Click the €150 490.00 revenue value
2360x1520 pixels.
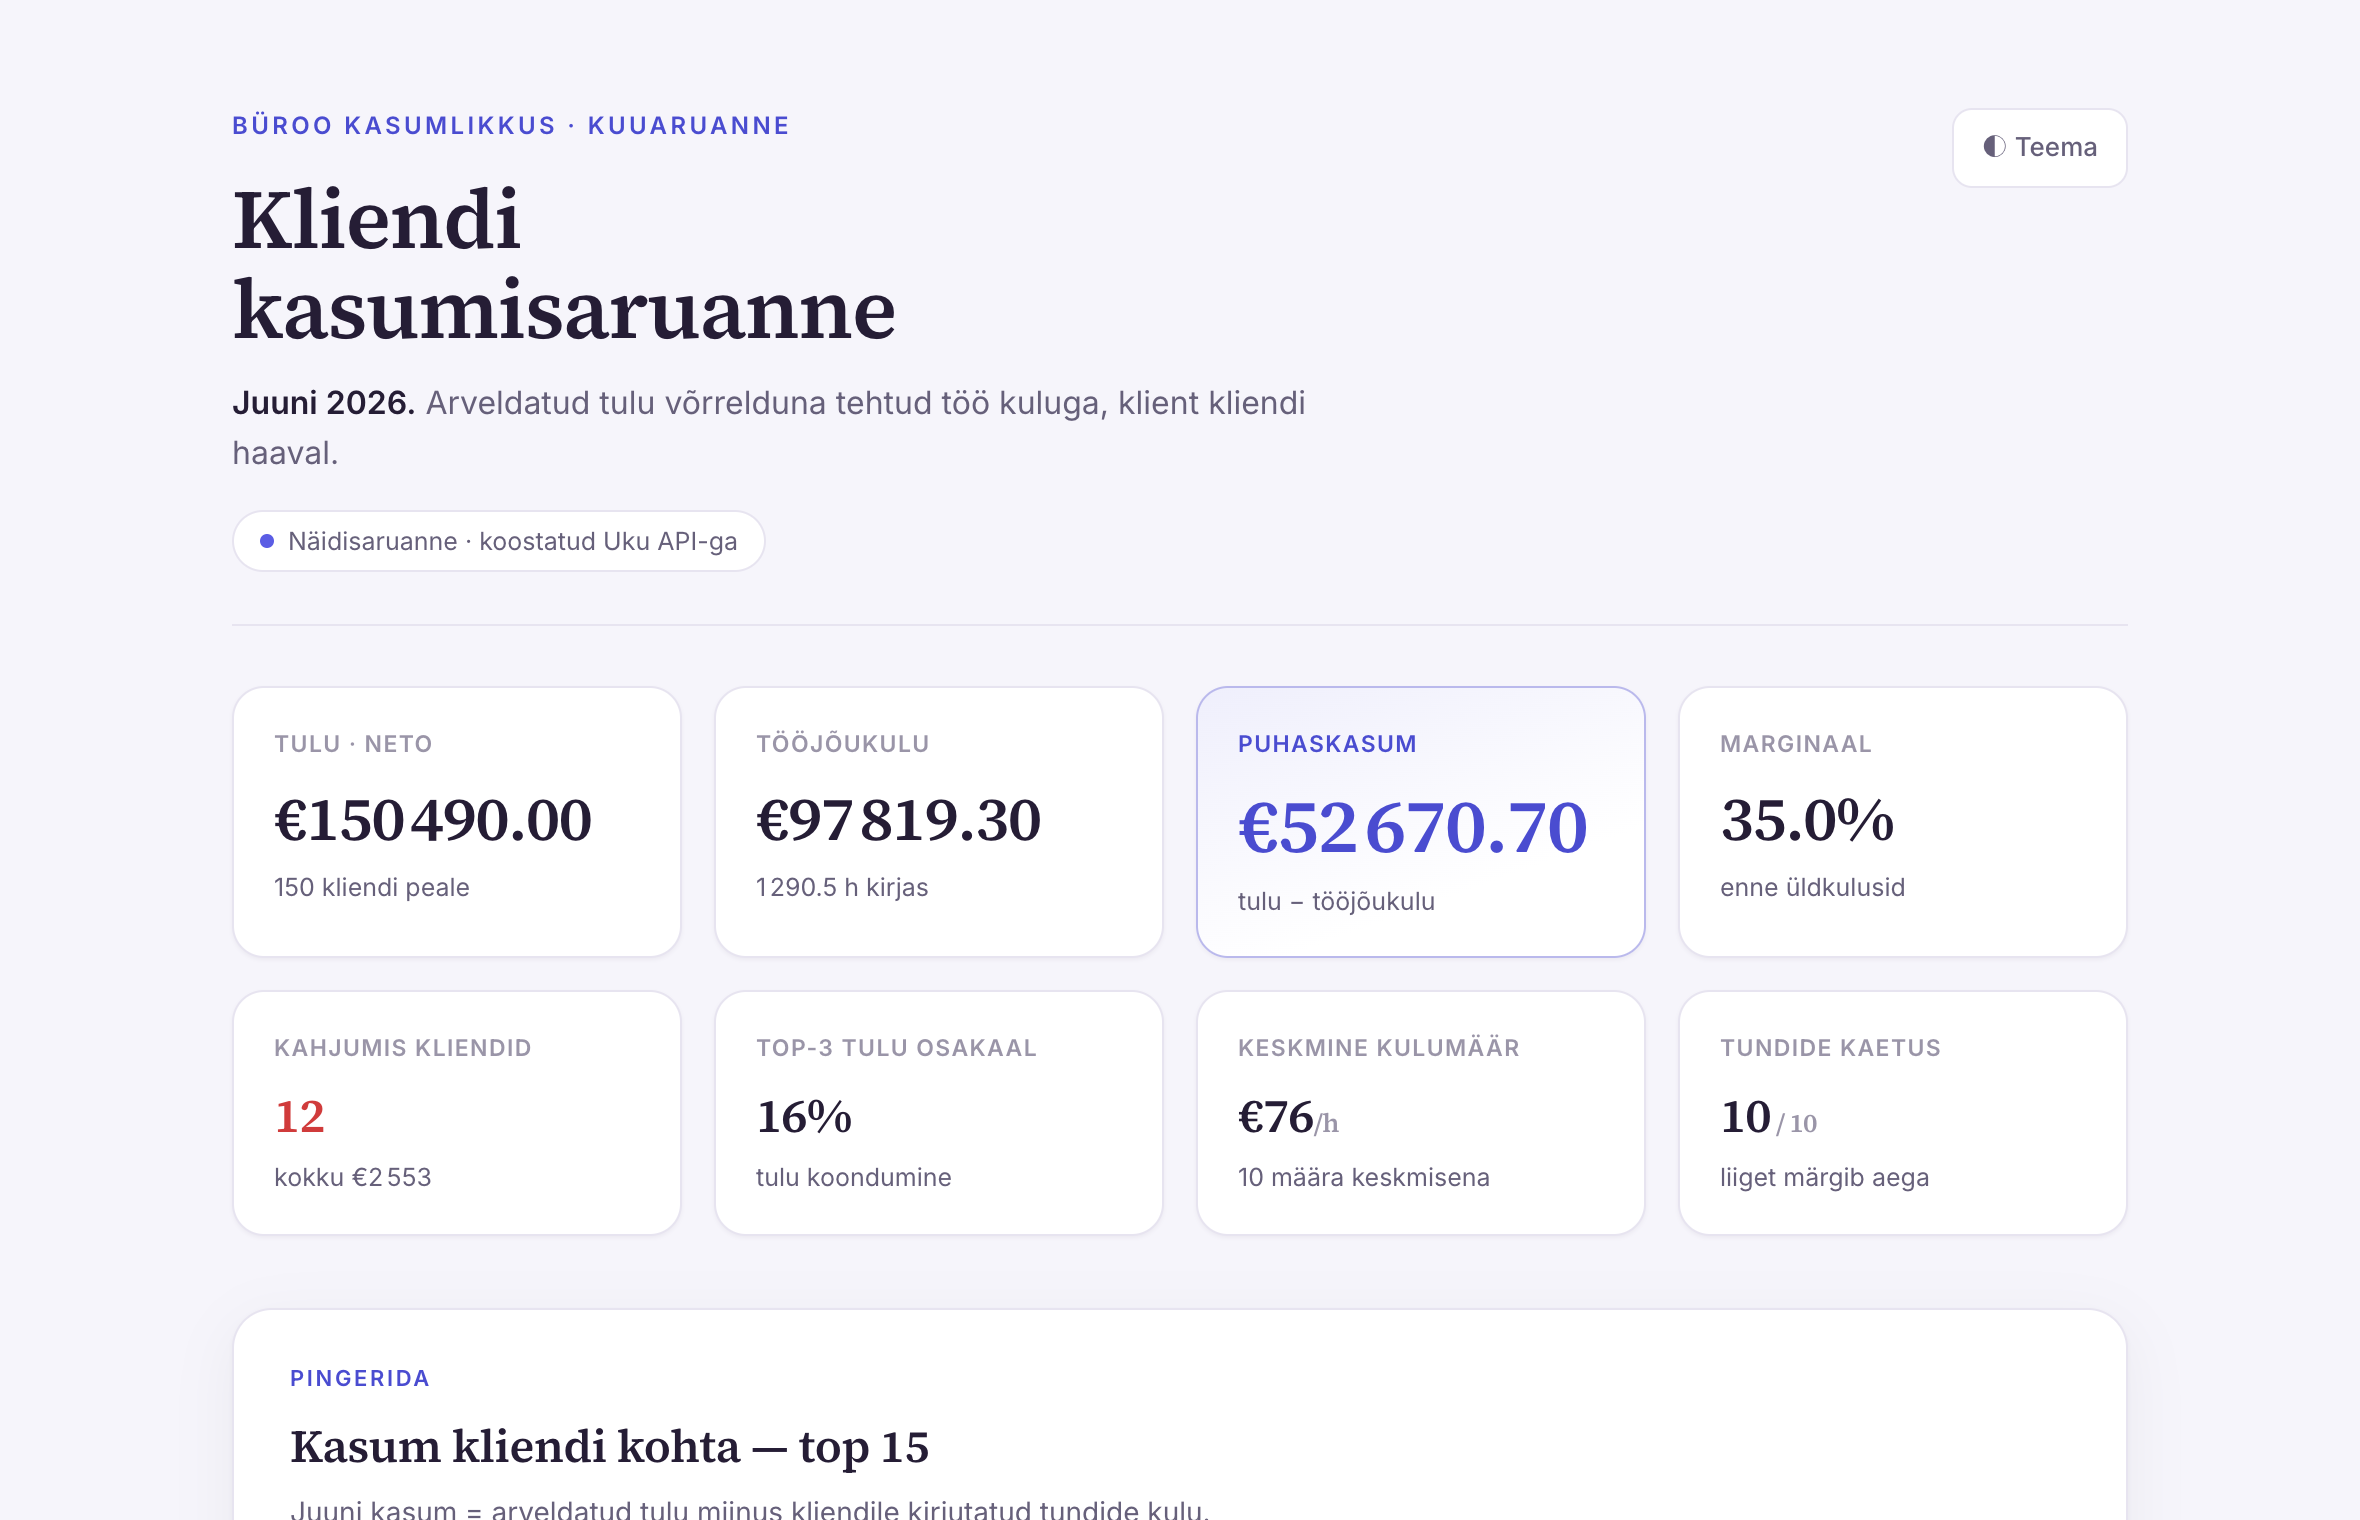point(433,821)
